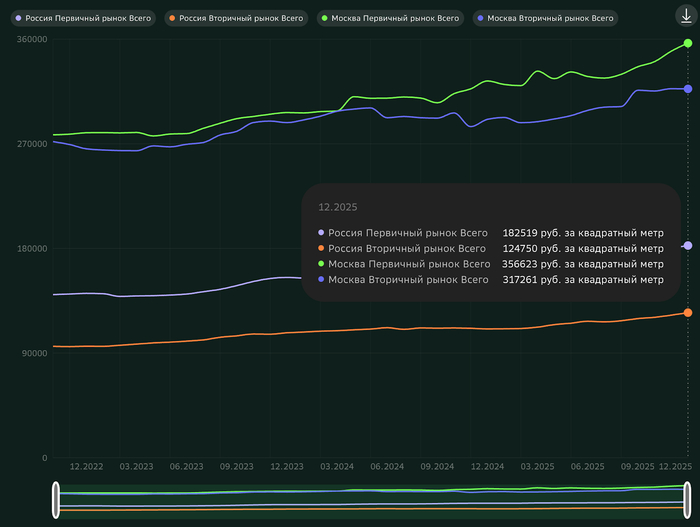Click the purple Russia primary market endpoint marker
The width and height of the screenshot is (700, 527).
coord(688,245)
